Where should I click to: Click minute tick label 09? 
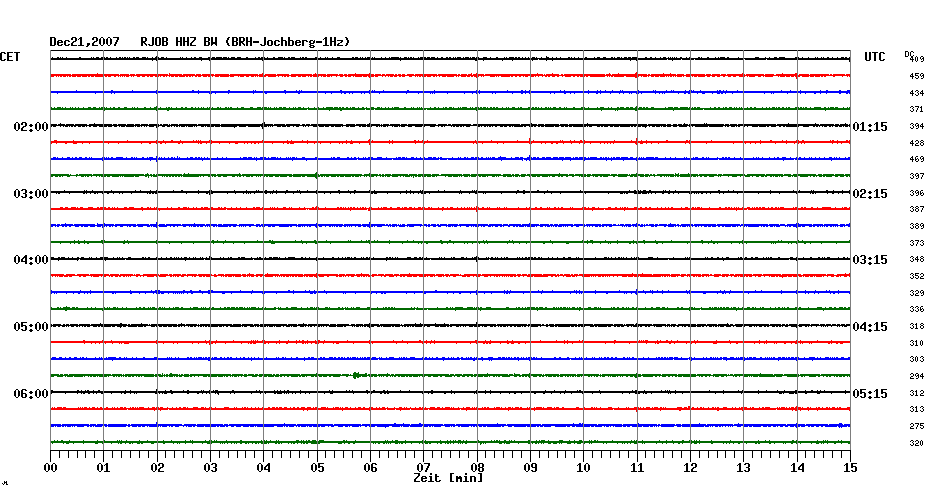(531, 468)
